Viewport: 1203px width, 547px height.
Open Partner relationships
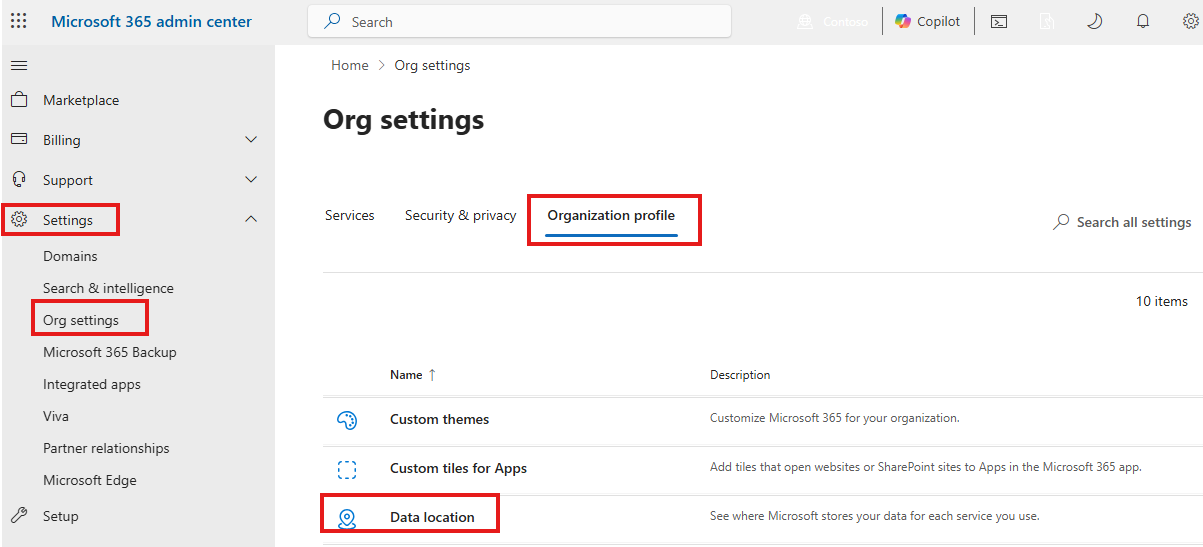point(106,448)
